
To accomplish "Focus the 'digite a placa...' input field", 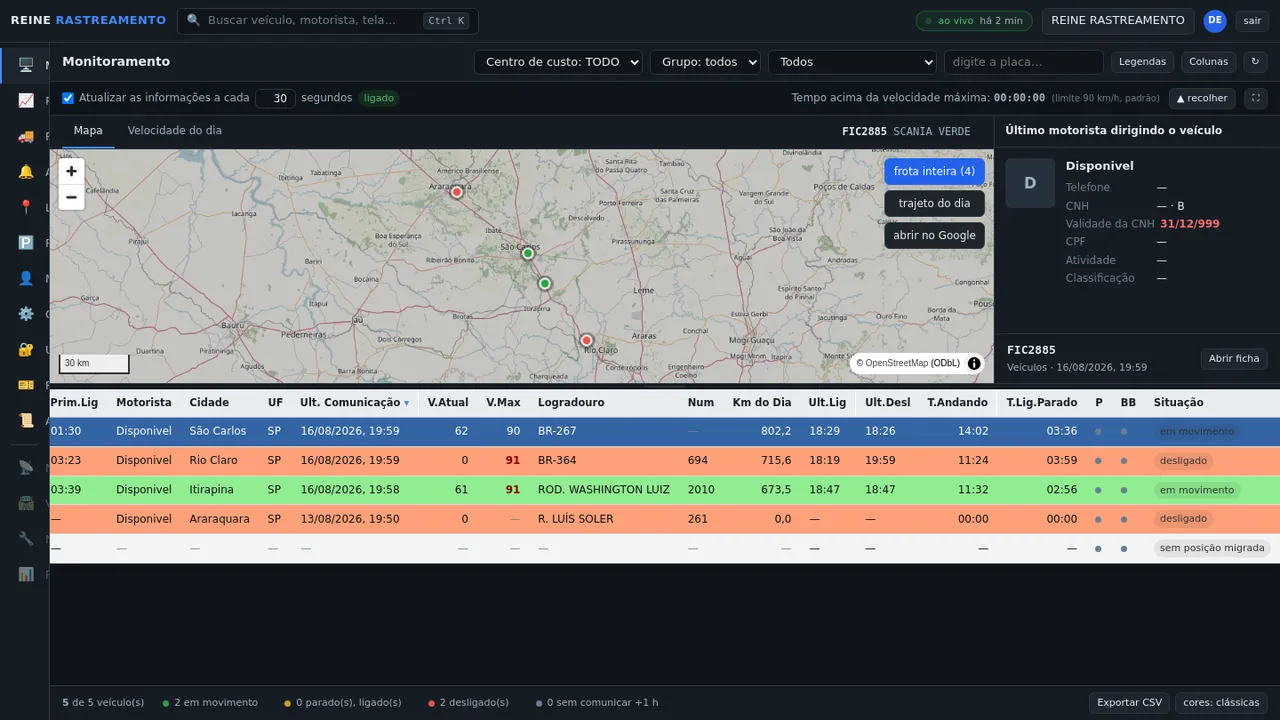I will tap(1023, 62).
